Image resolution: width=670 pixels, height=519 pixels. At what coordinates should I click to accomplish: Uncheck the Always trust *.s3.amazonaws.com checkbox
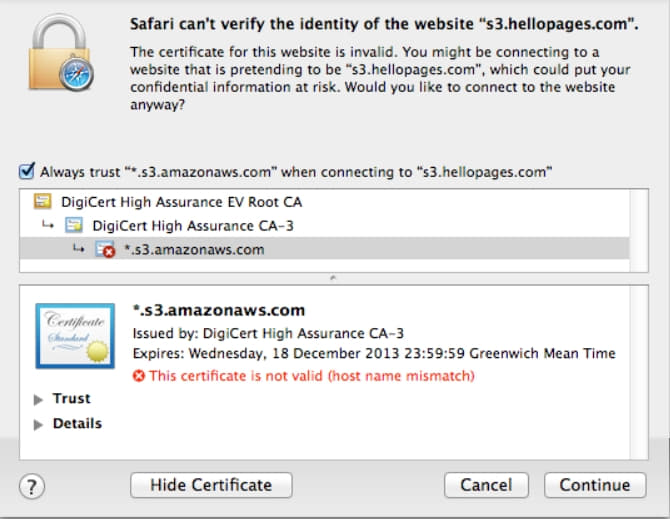coord(27,171)
